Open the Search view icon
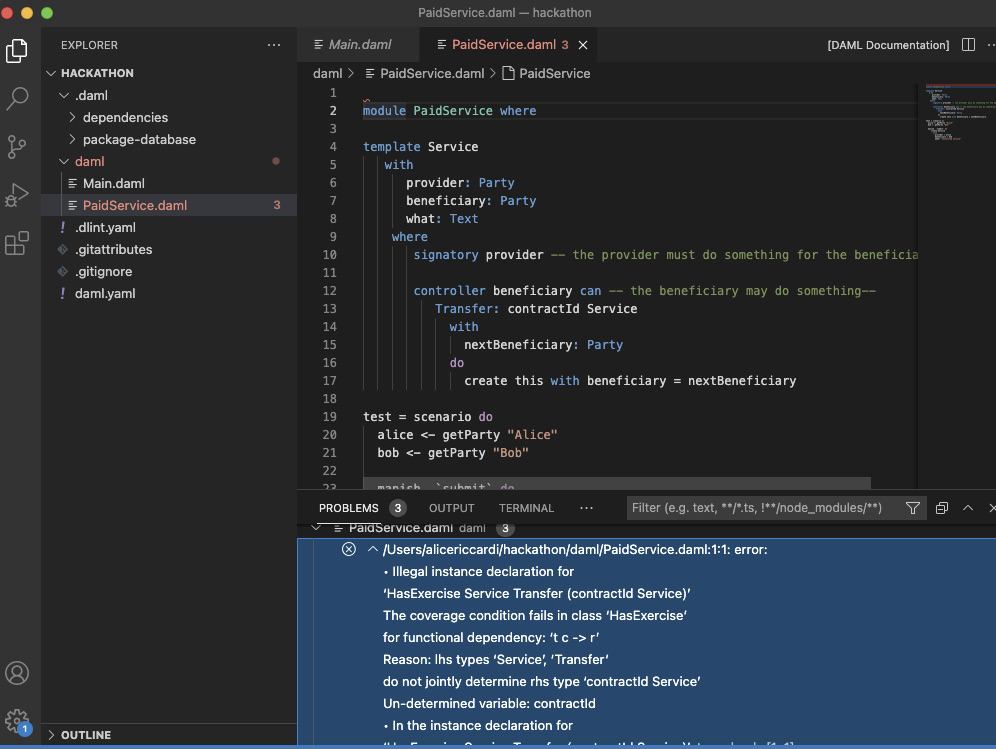This screenshot has width=996, height=749. click(x=17, y=98)
